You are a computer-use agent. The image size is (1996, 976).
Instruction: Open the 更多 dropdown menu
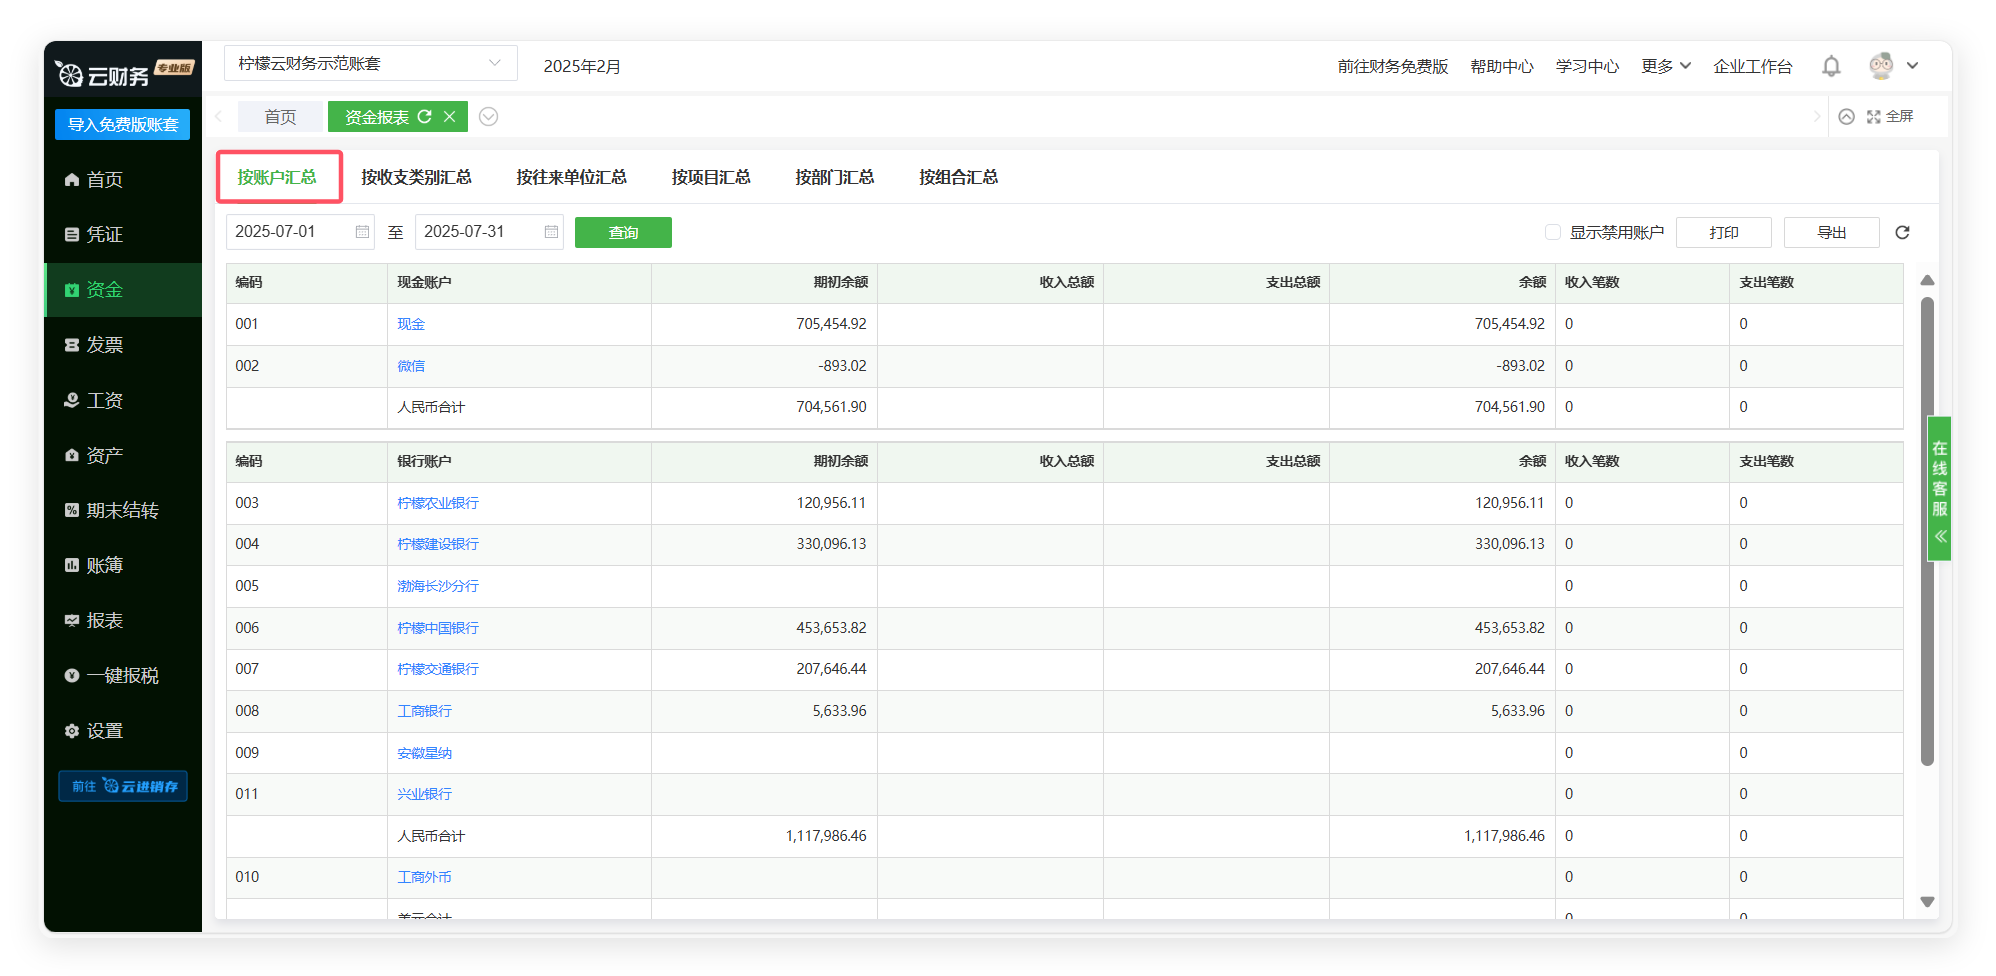pos(1665,66)
